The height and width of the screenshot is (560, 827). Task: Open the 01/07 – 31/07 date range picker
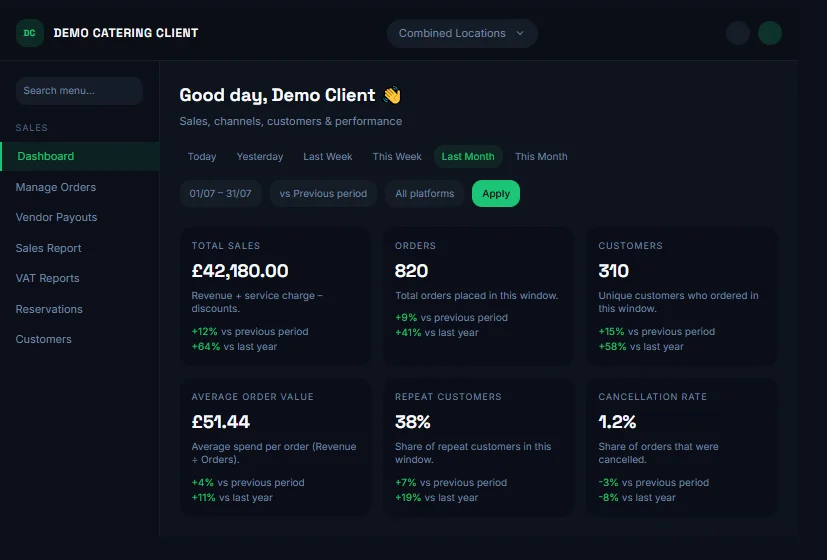[220, 194]
